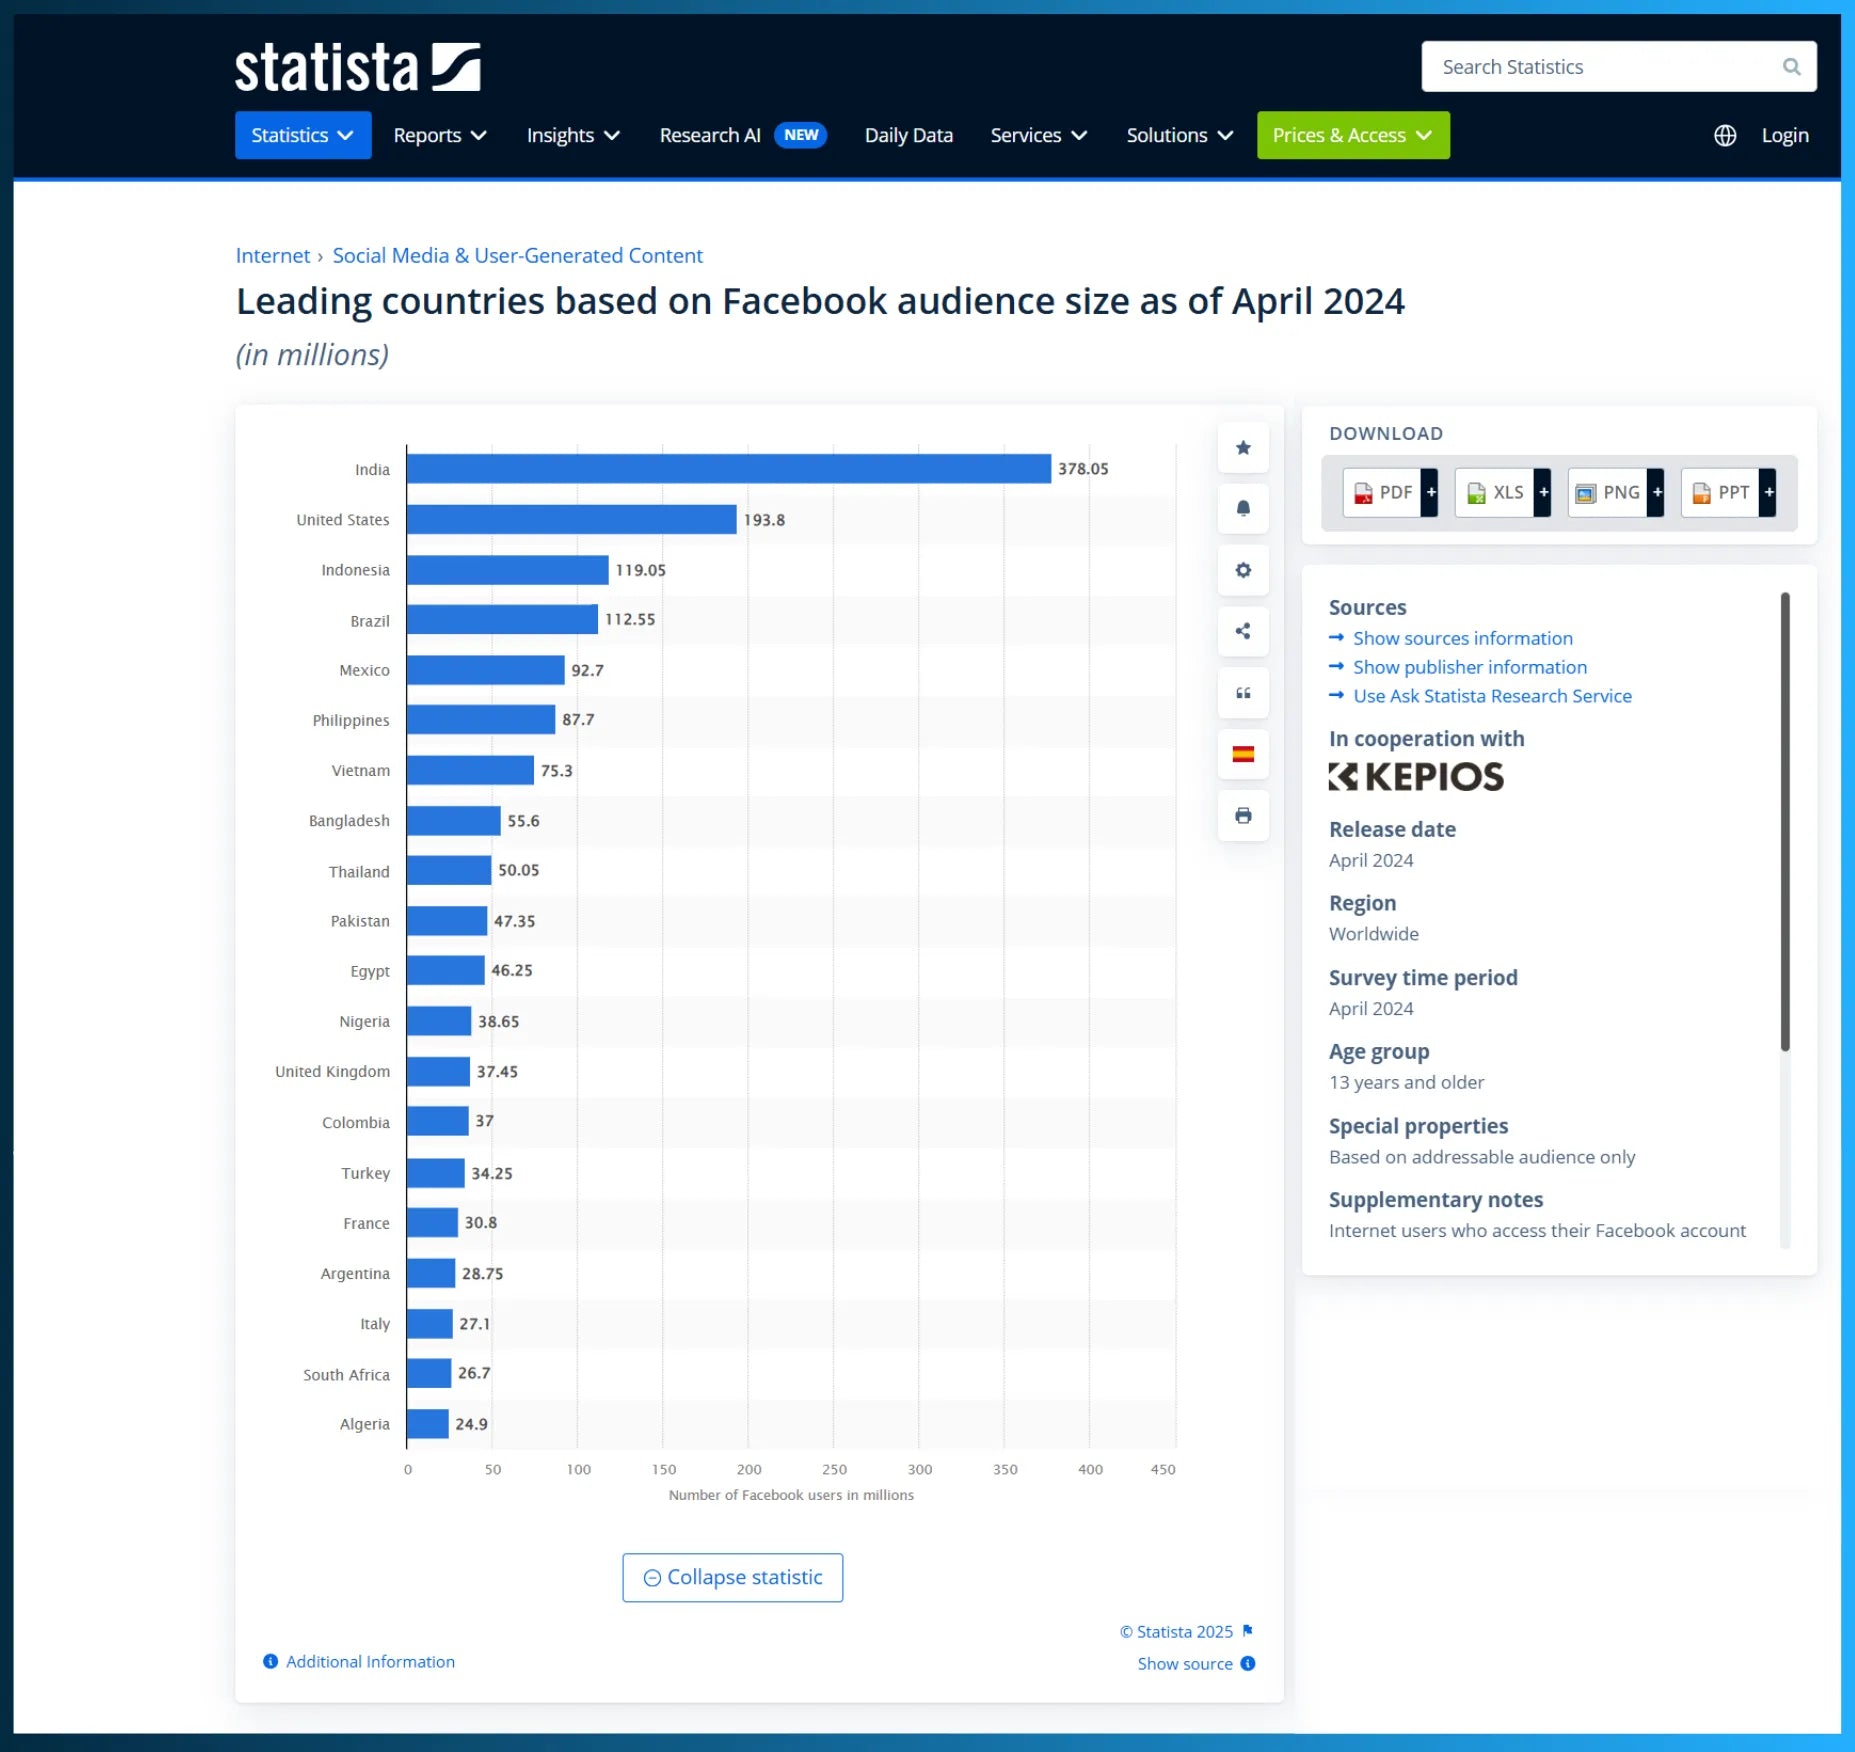
Task: Click the search magnifier icon
Action: [1791, 67]
